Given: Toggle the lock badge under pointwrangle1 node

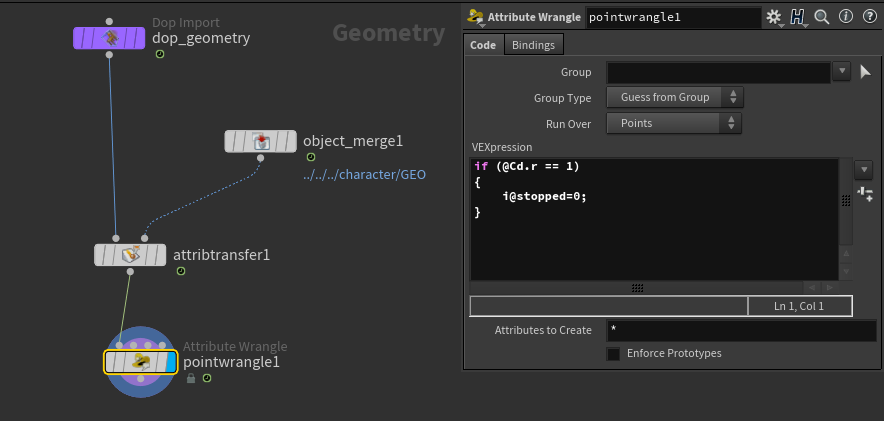Looking at the screenshot, I should 190,379.
